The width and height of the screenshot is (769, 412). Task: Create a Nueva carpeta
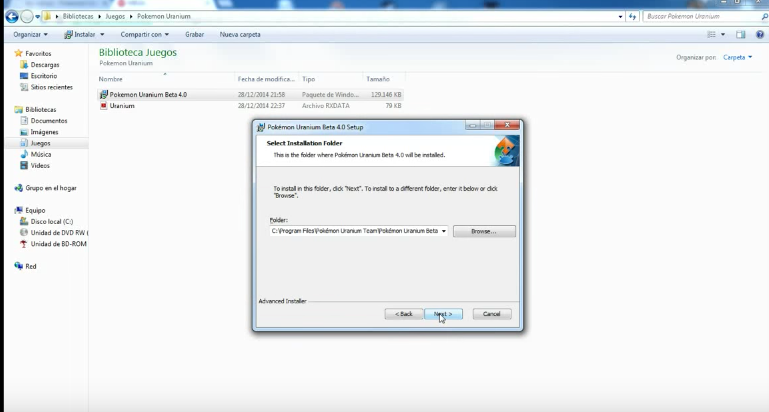[240, 34]
